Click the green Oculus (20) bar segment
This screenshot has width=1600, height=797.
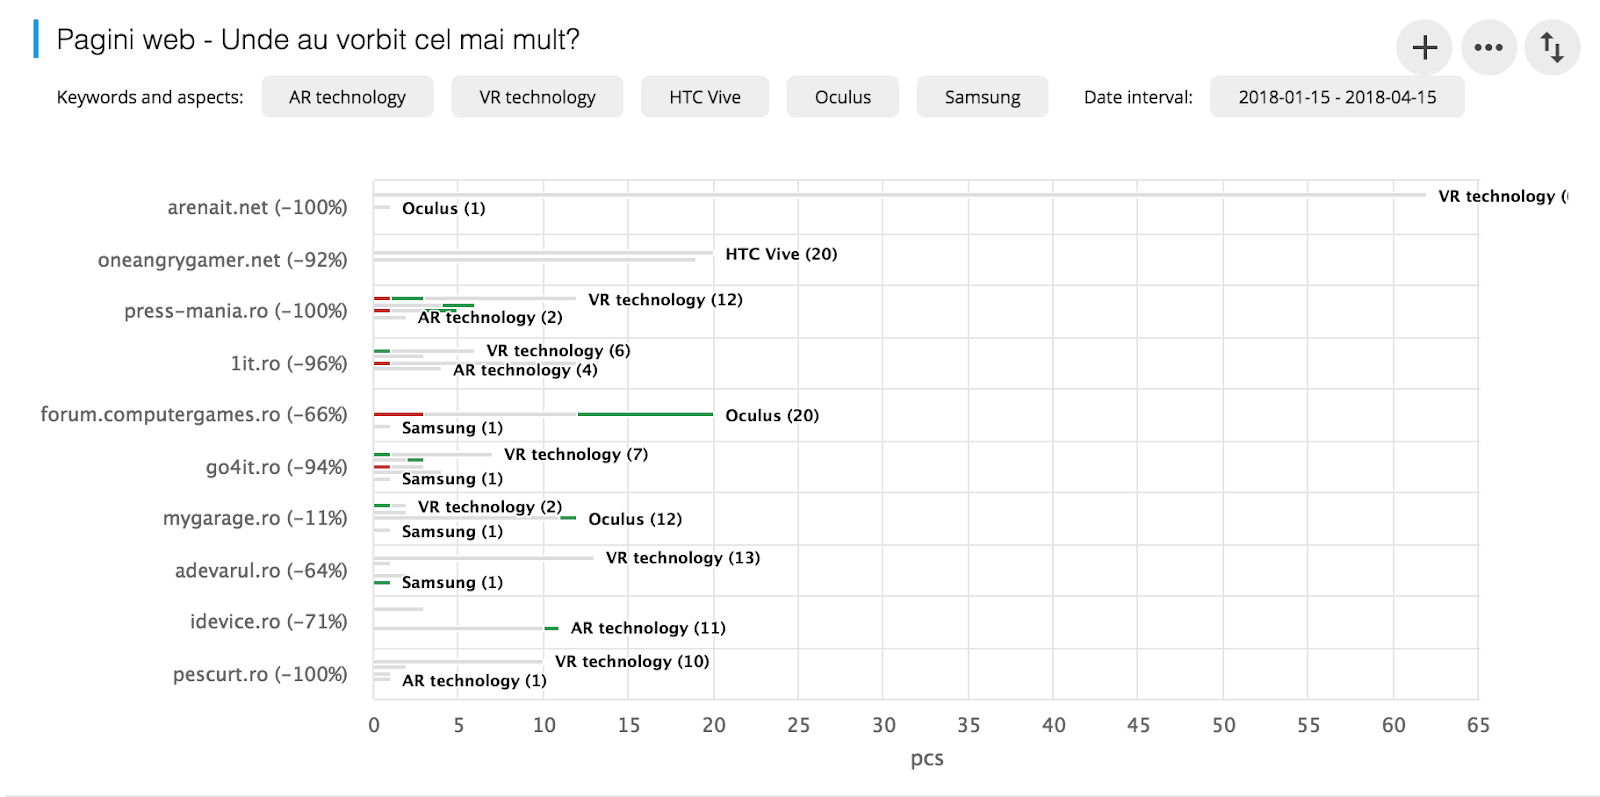(x=645, y=414)
